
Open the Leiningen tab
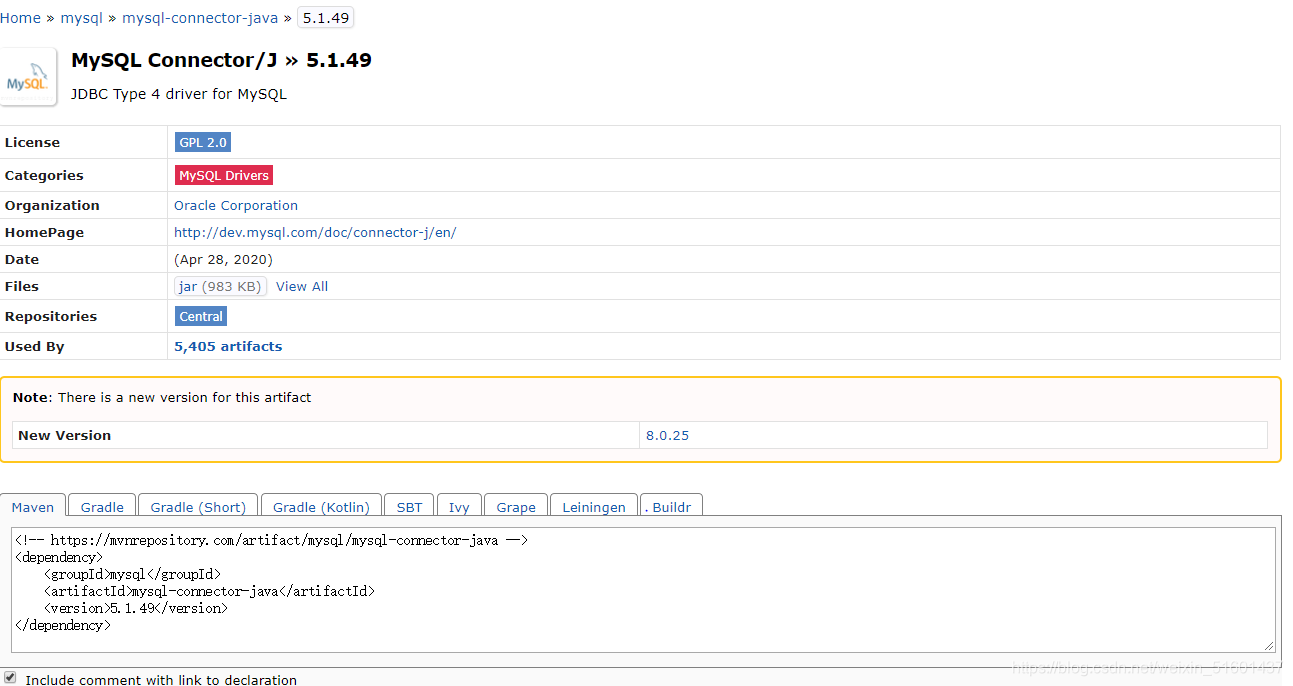594,506
